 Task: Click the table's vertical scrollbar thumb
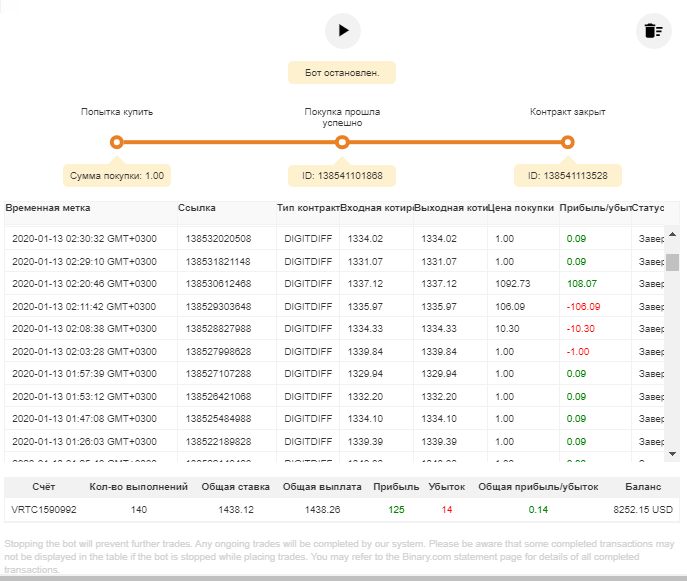click(x=673, y=262)
